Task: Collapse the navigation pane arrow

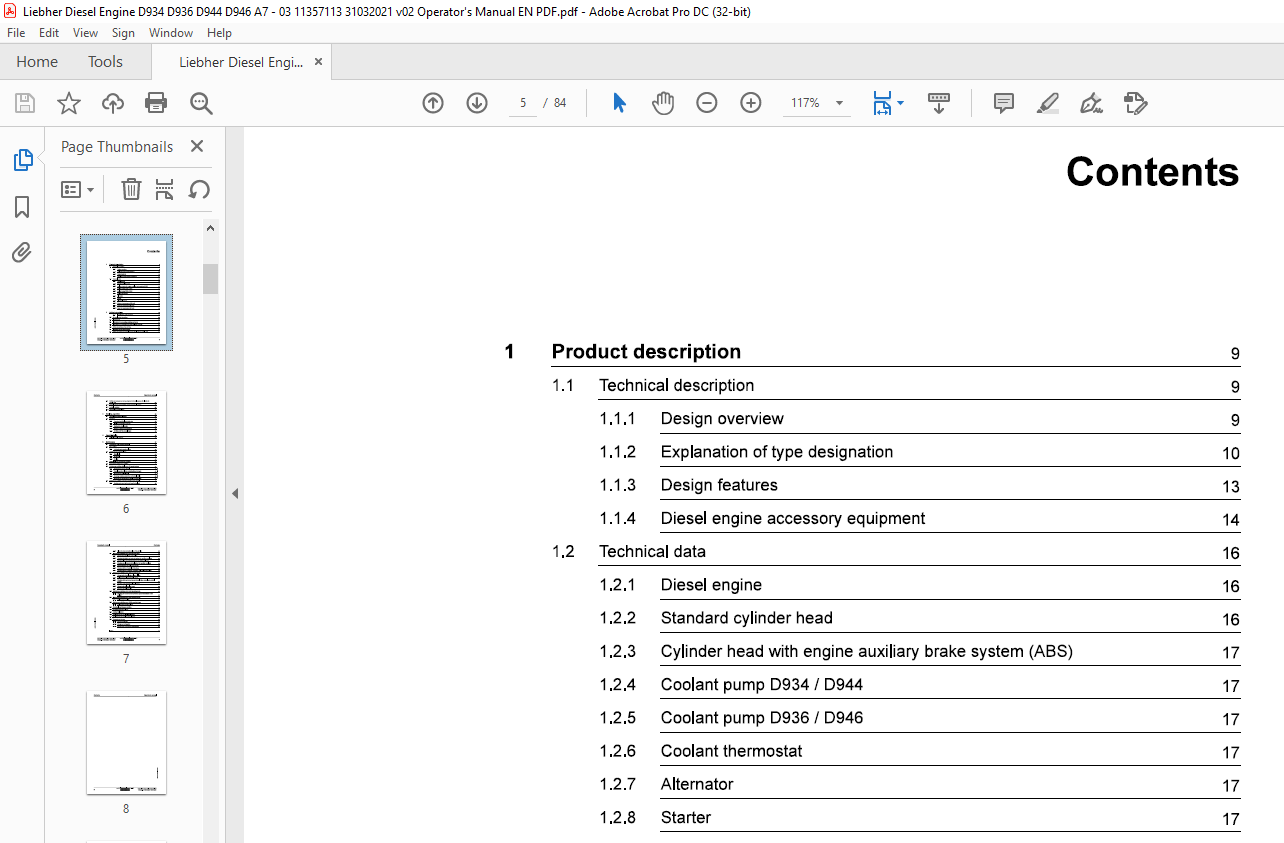Action: (x=235, y=493)
